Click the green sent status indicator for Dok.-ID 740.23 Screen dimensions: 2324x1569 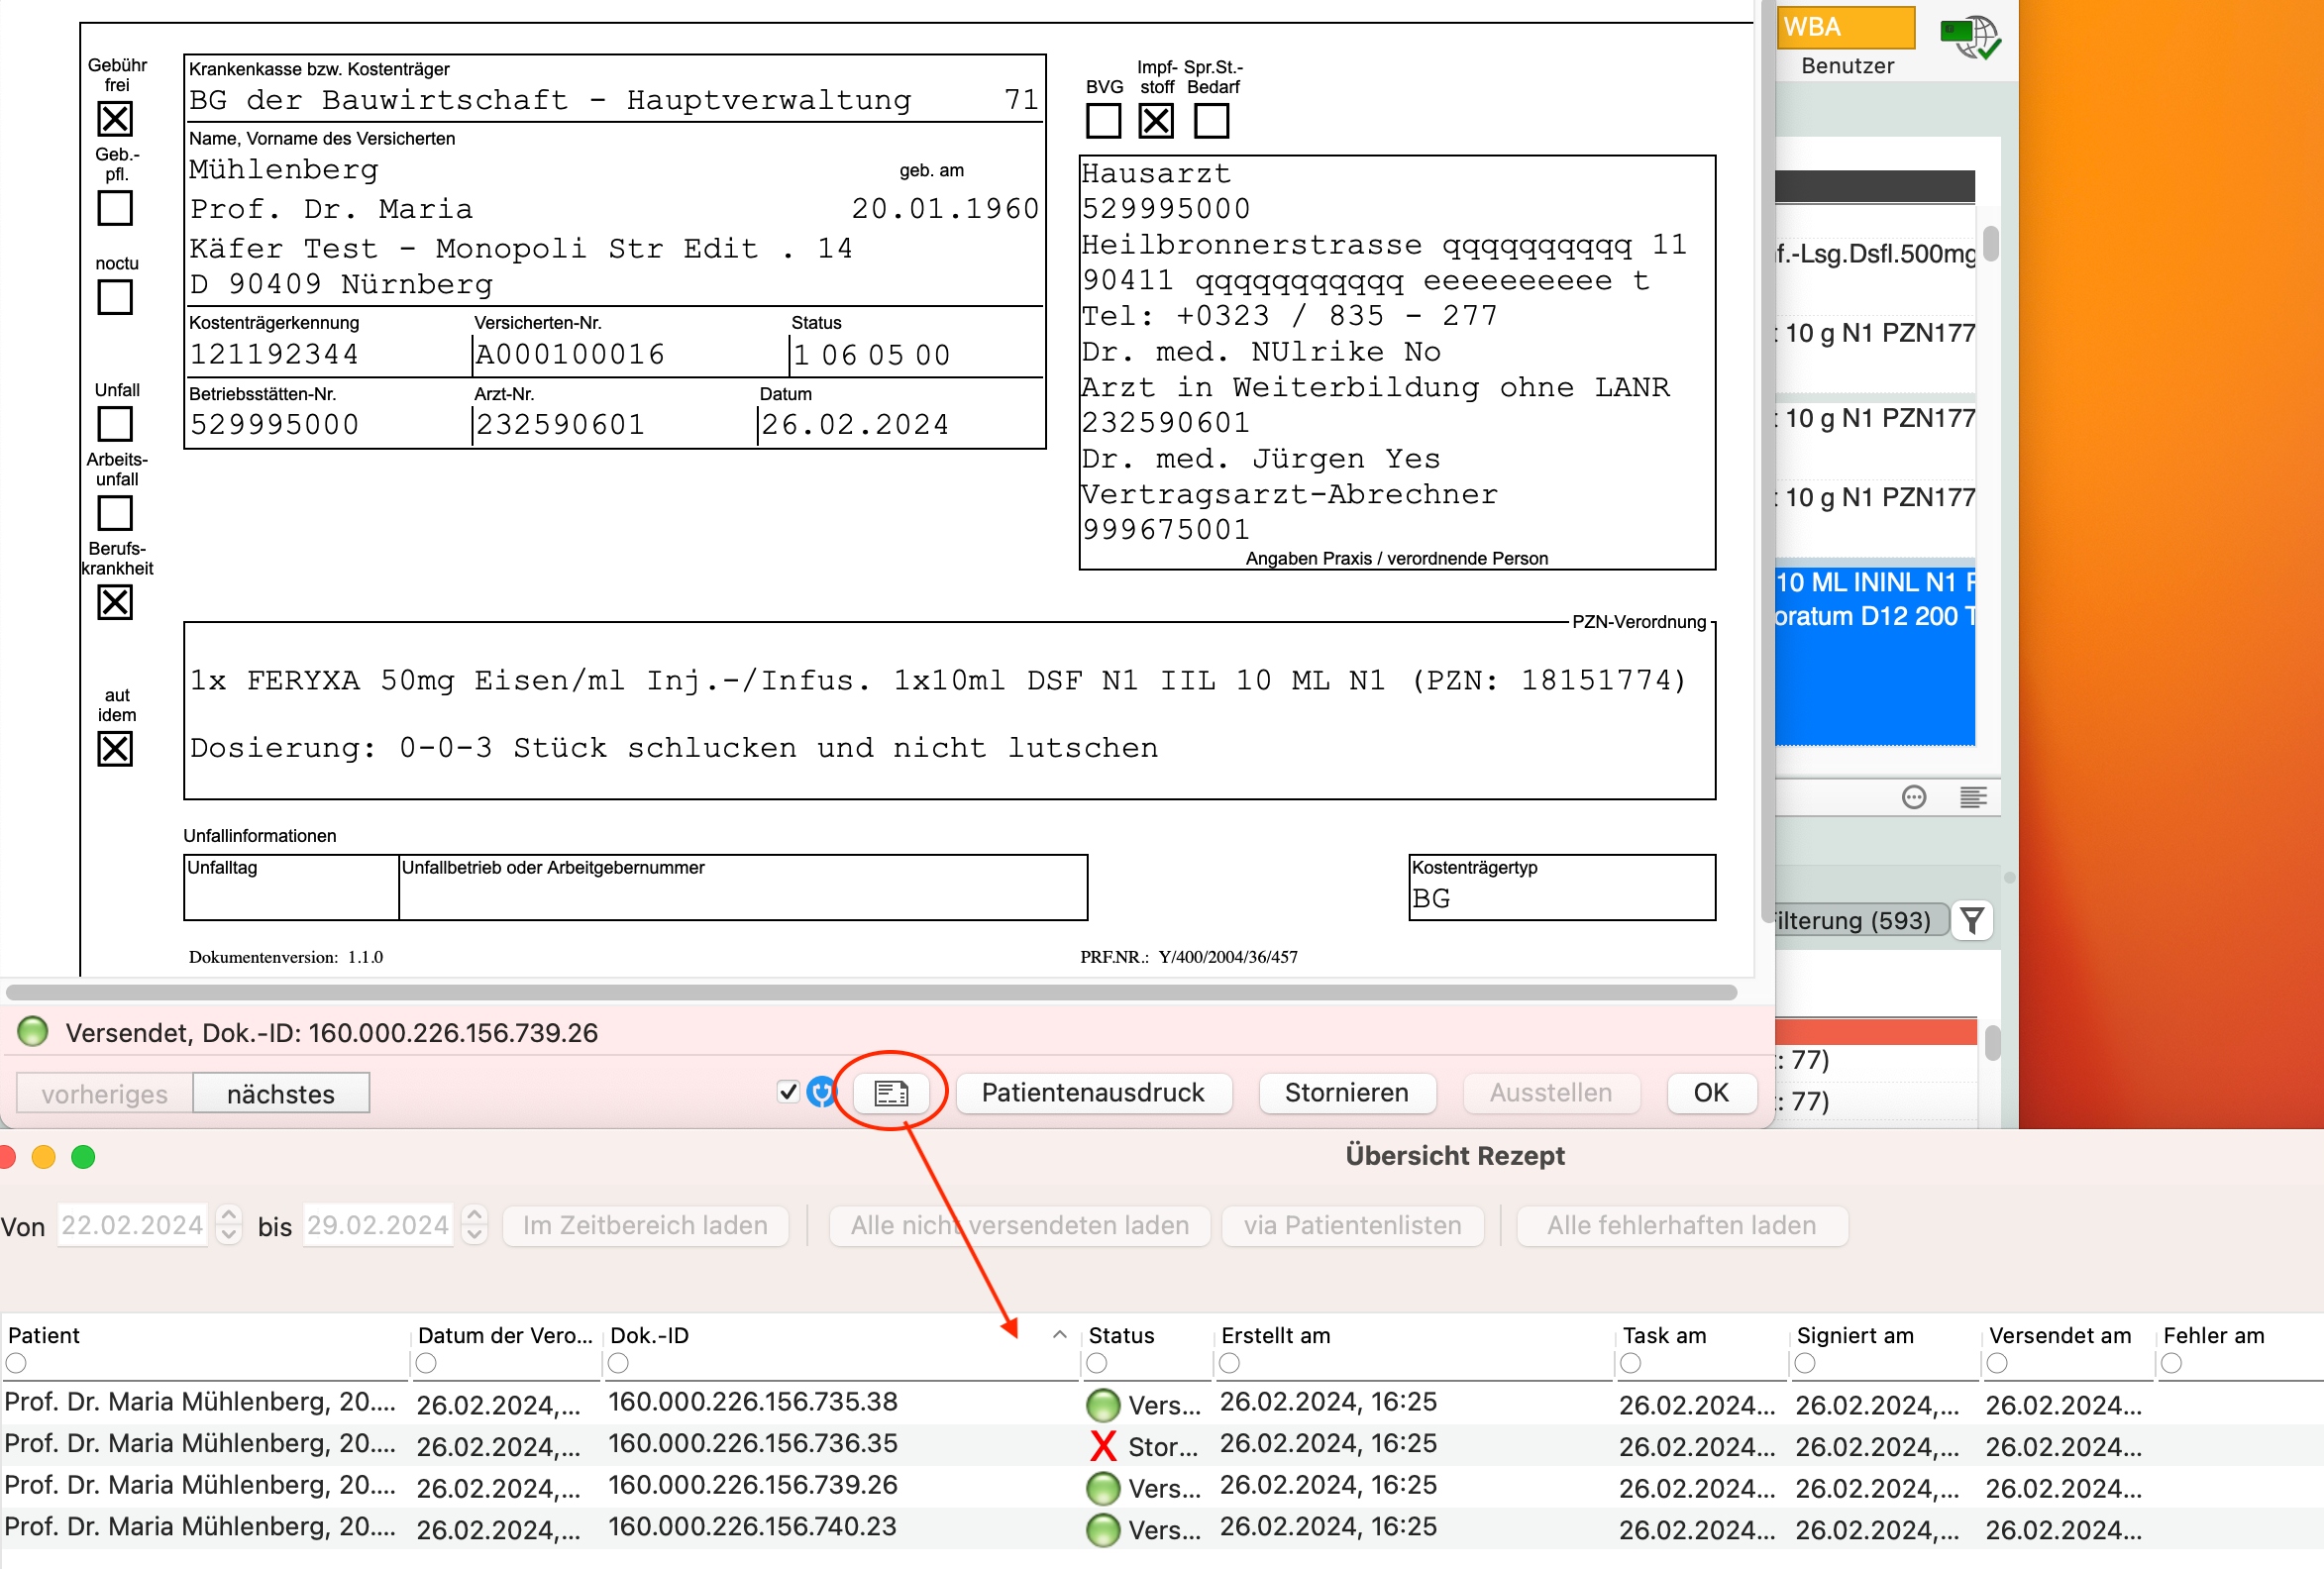(1103, 1530)
